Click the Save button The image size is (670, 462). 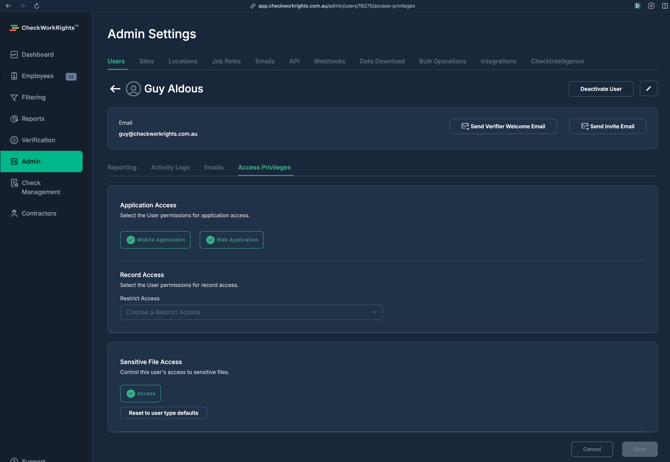(x=640, y=449)
